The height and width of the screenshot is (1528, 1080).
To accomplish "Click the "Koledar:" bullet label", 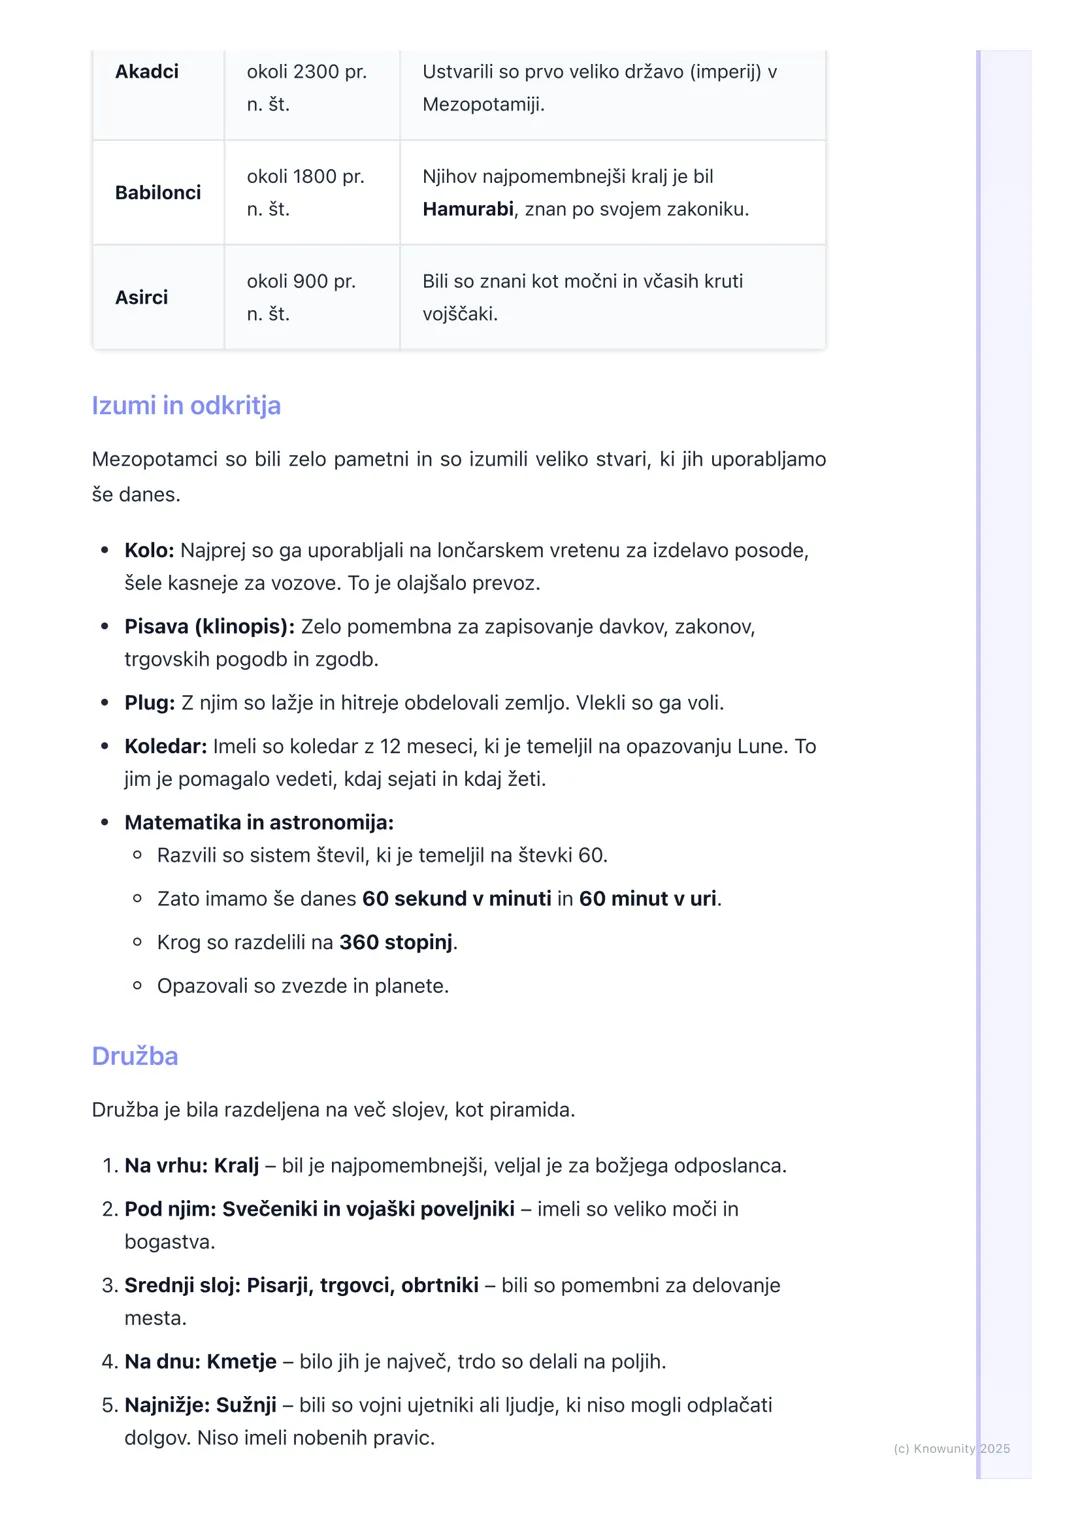I will pyautogui.click(x=165, y=747).
